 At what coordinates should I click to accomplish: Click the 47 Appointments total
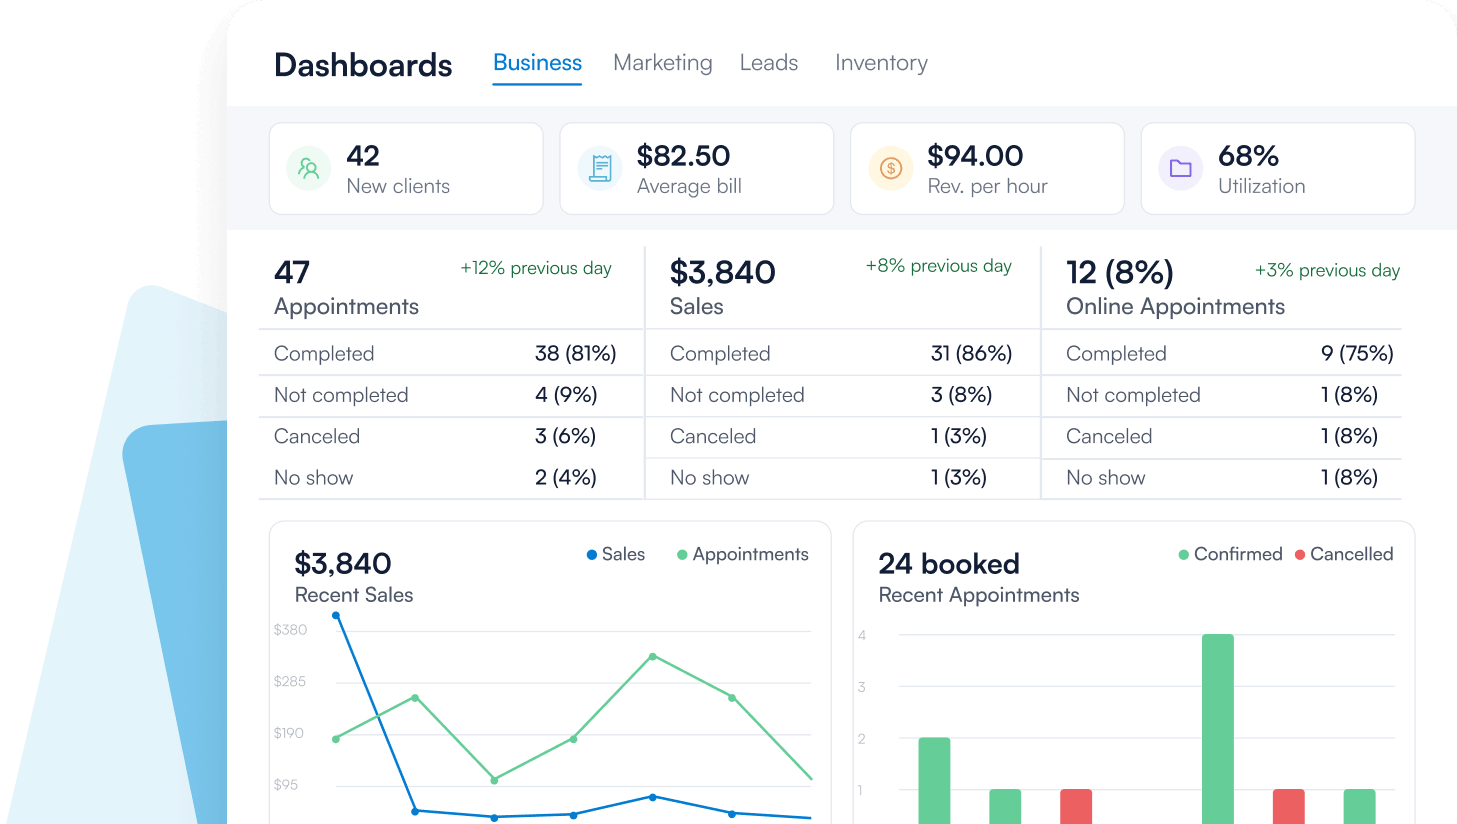click(292, 272)
